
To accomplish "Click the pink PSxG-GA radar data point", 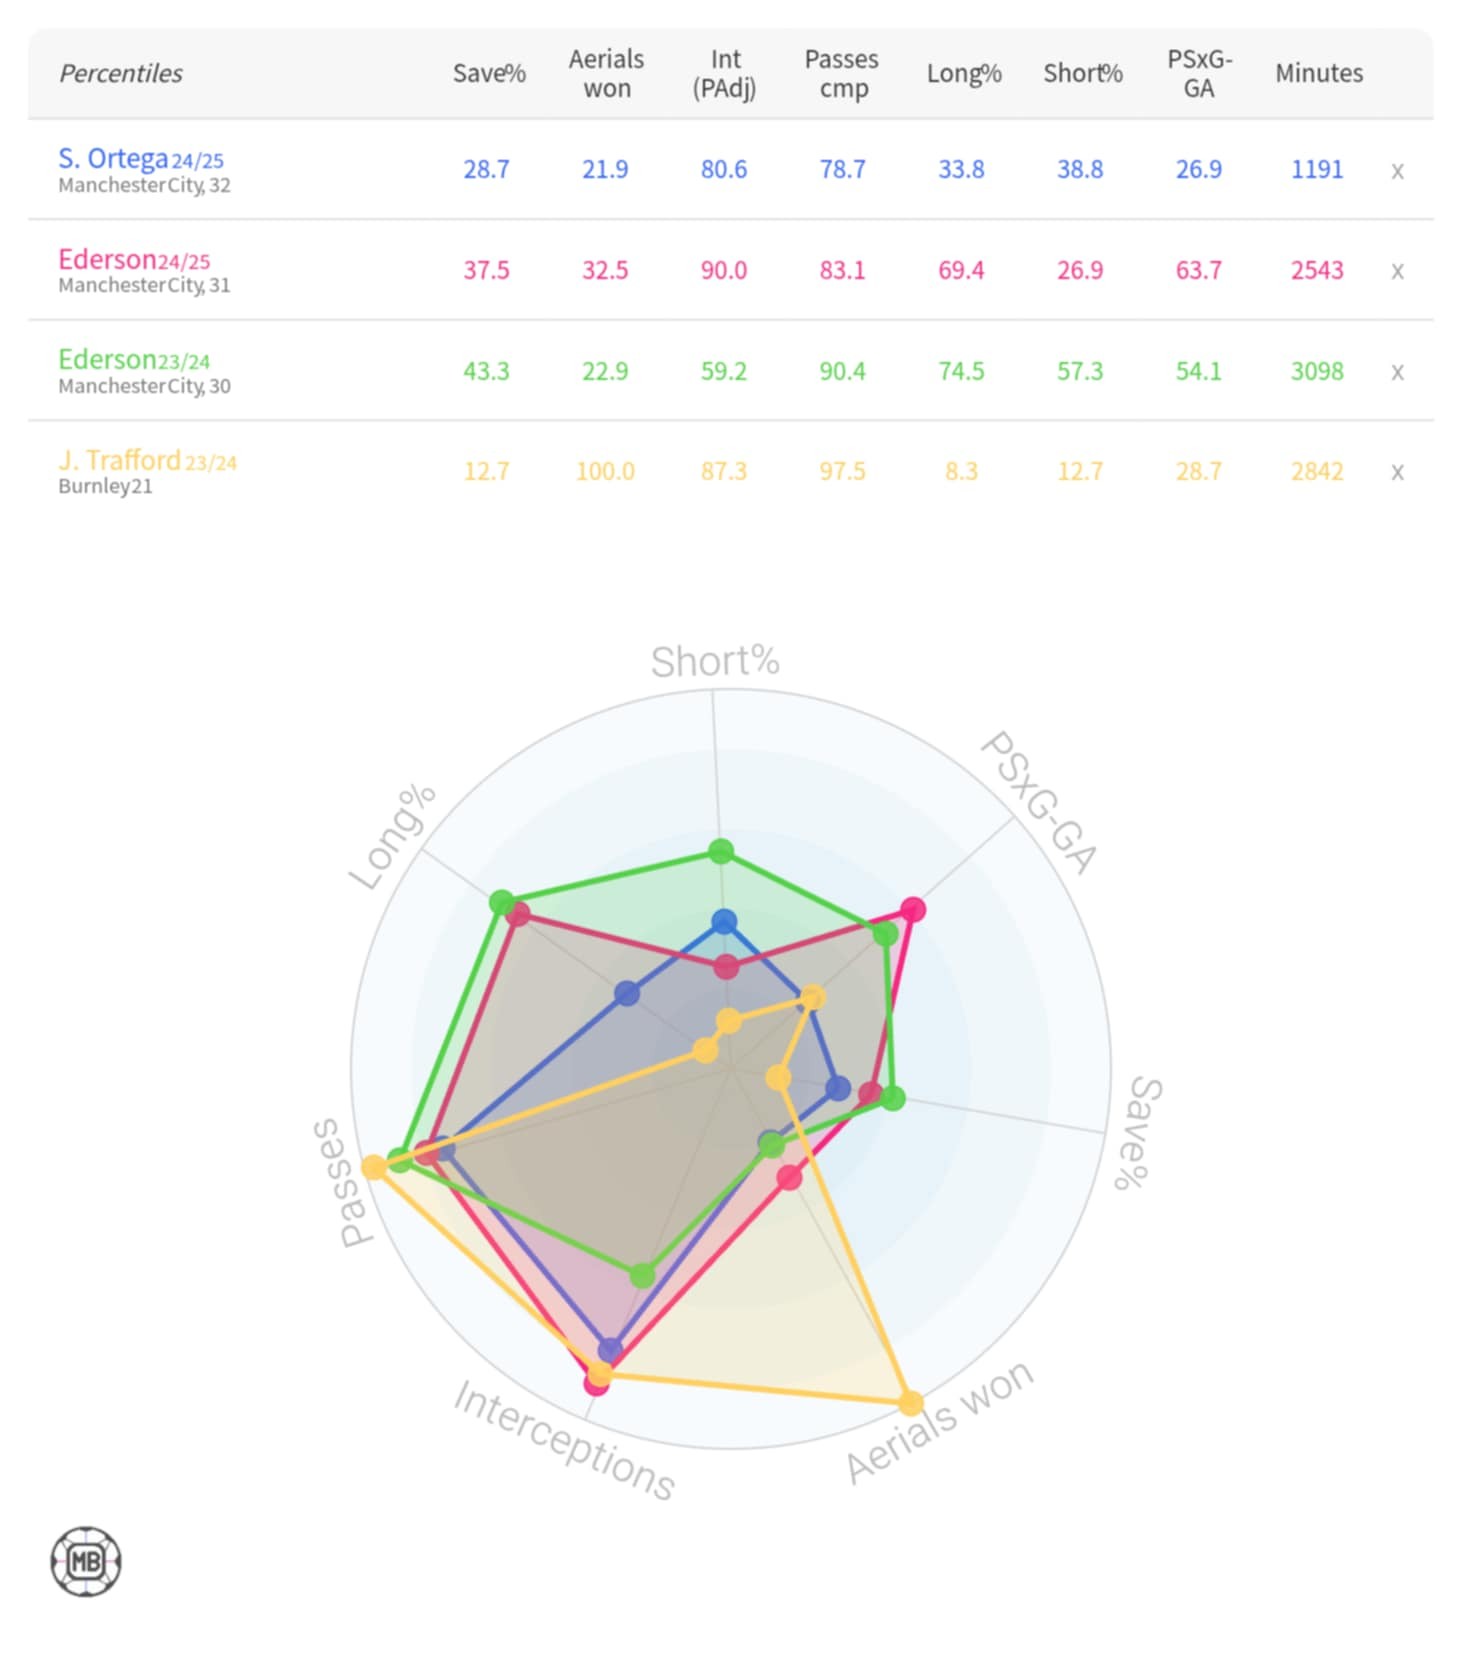I will point(913,909).
